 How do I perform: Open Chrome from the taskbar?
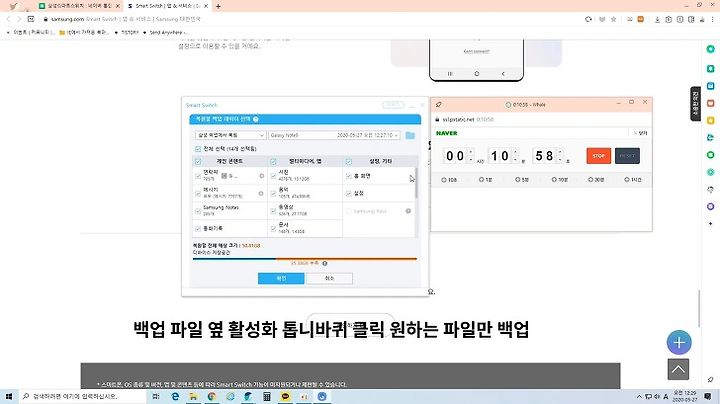[212, 396]
